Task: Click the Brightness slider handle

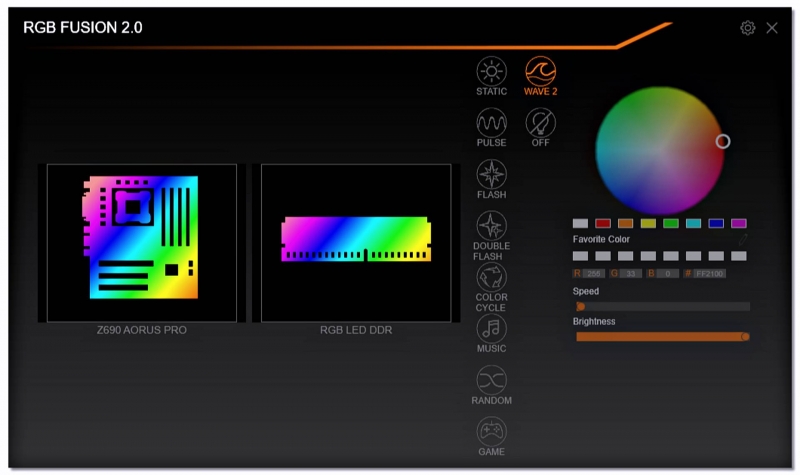Action: [745, 337]
